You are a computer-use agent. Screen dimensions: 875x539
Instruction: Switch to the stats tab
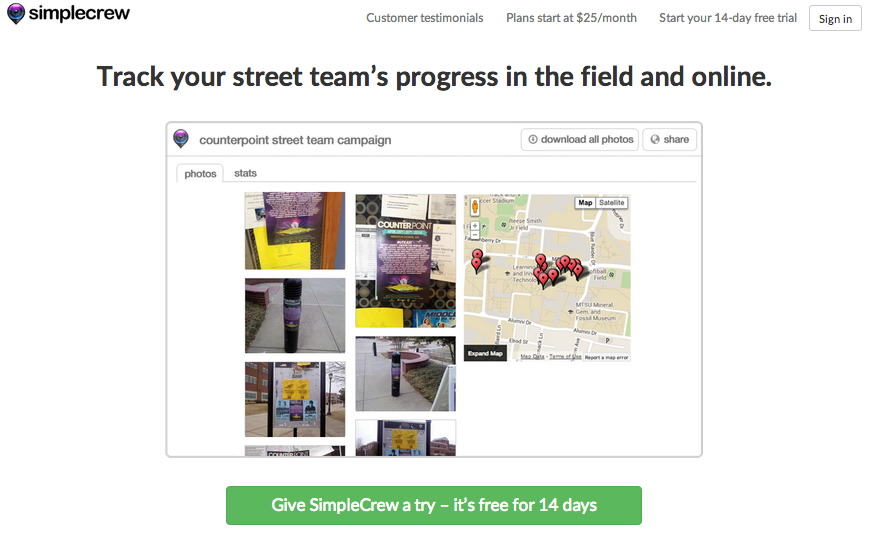coord(246,173)
